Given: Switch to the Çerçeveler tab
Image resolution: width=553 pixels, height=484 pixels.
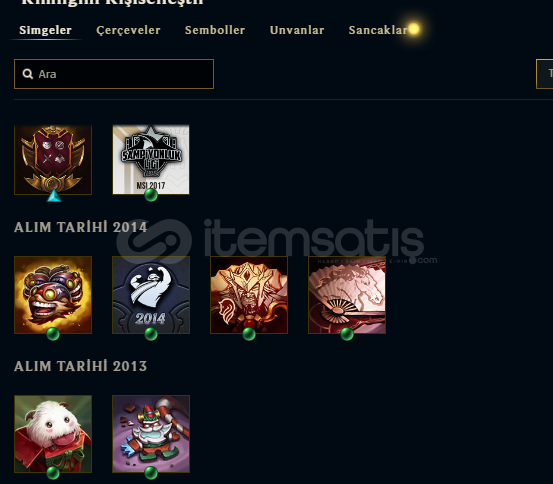Looking at the screenshot, I should [128, 30].
